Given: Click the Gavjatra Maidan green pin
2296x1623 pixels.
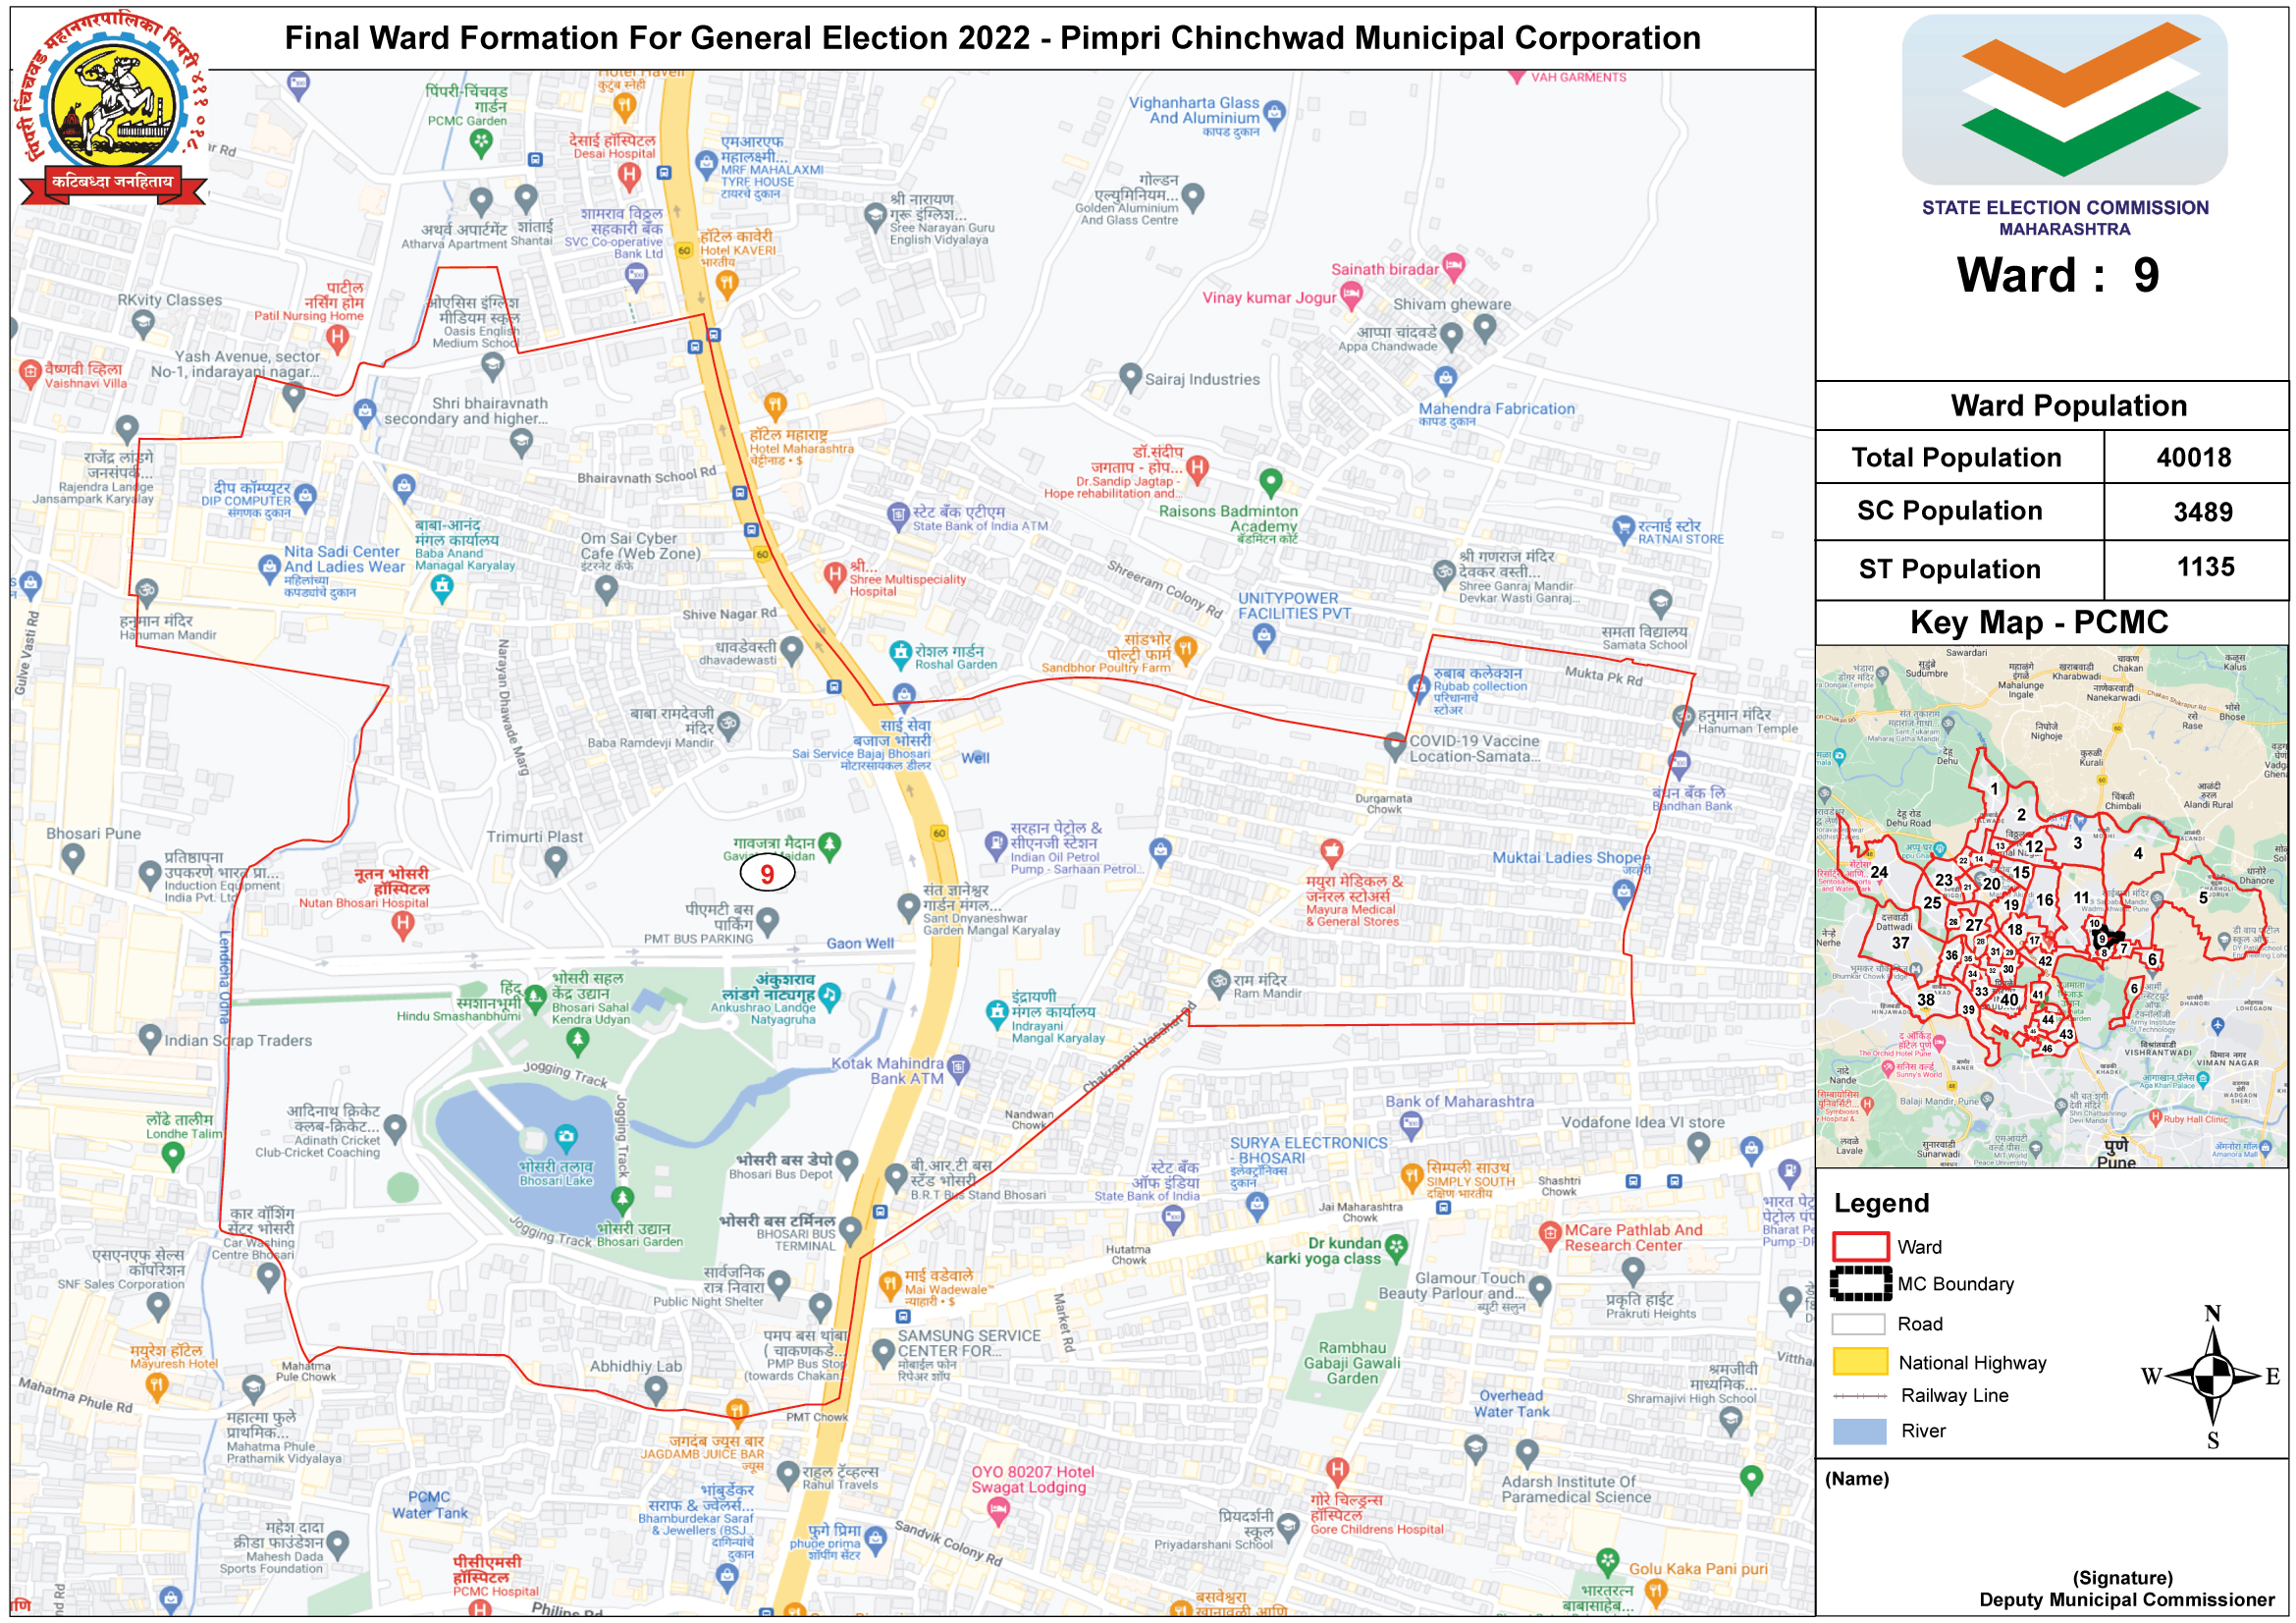Looking at the screenshot, I should click(829, 847).
